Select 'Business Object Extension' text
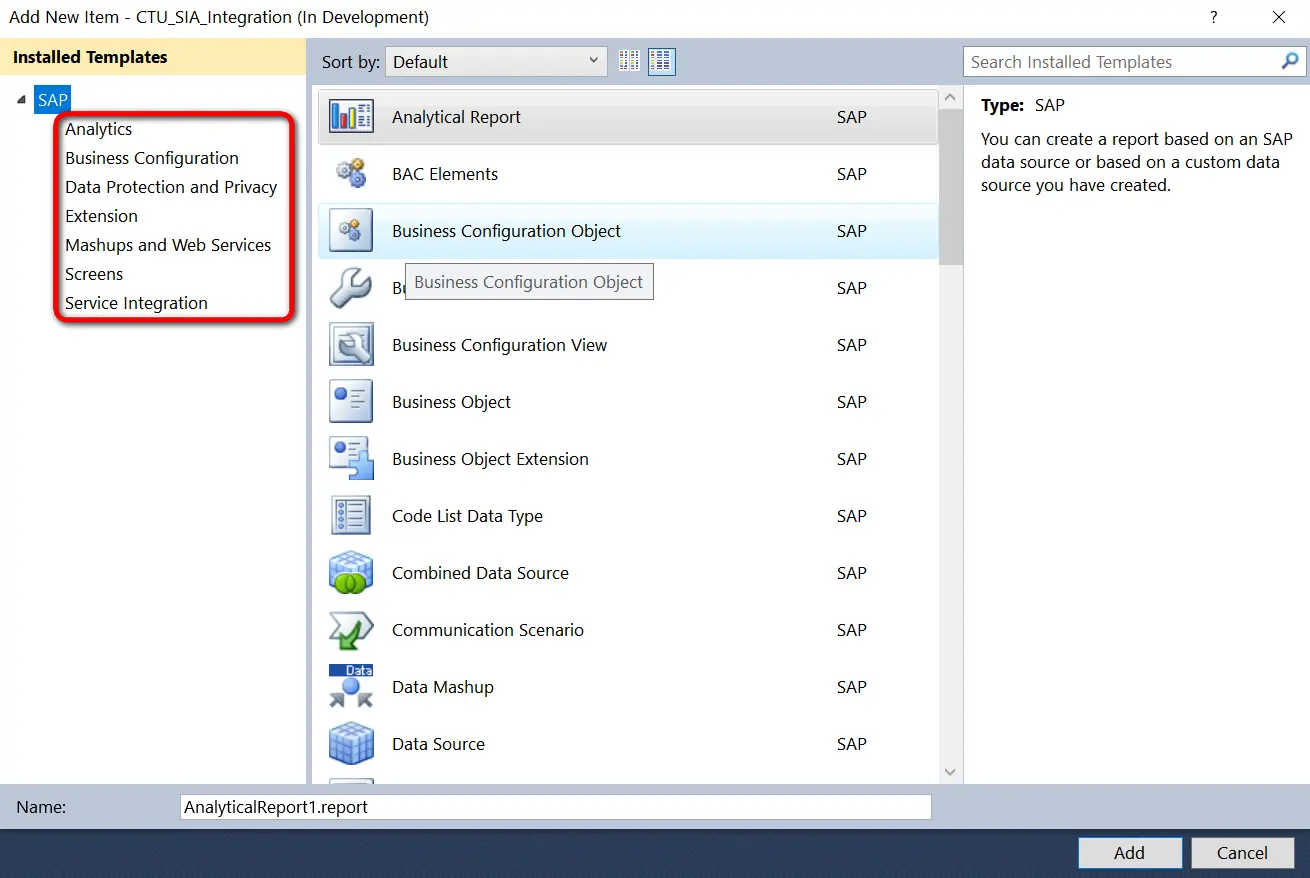Viewport: 1310px width, 878px height. (x=490, y=459)
